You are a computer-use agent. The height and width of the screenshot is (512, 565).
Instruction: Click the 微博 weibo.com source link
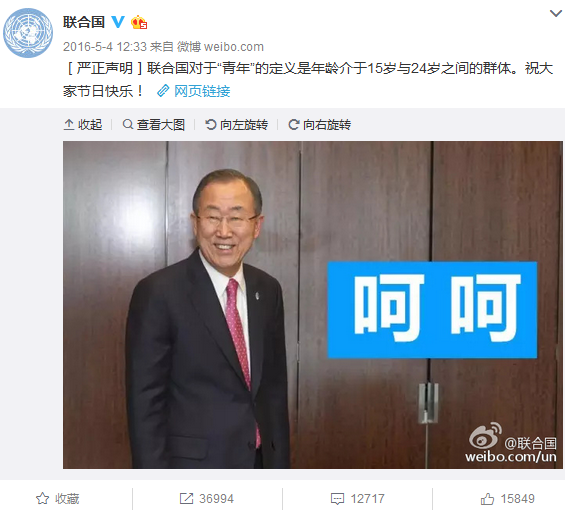(x=220, y=47)
